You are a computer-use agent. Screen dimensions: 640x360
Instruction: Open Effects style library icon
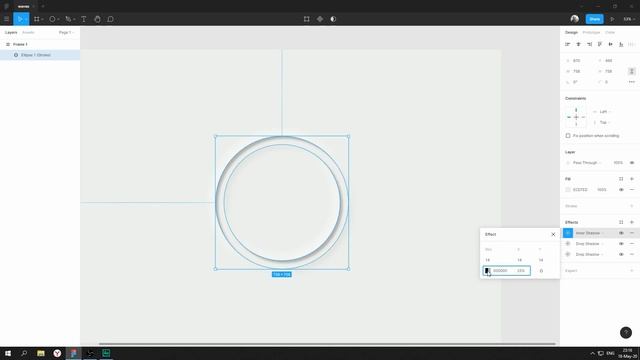point(621,222)
